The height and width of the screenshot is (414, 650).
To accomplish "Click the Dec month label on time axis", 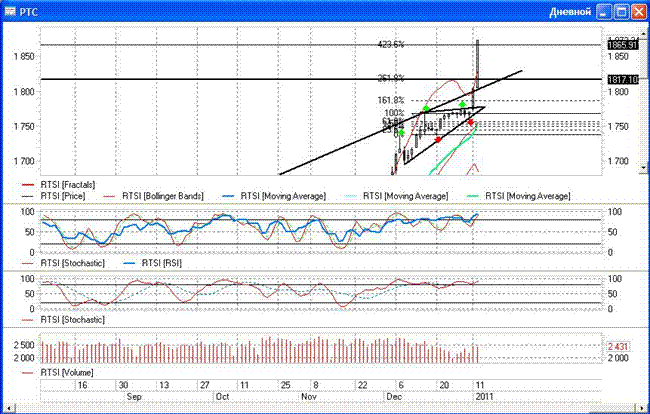I will [394, 397].
